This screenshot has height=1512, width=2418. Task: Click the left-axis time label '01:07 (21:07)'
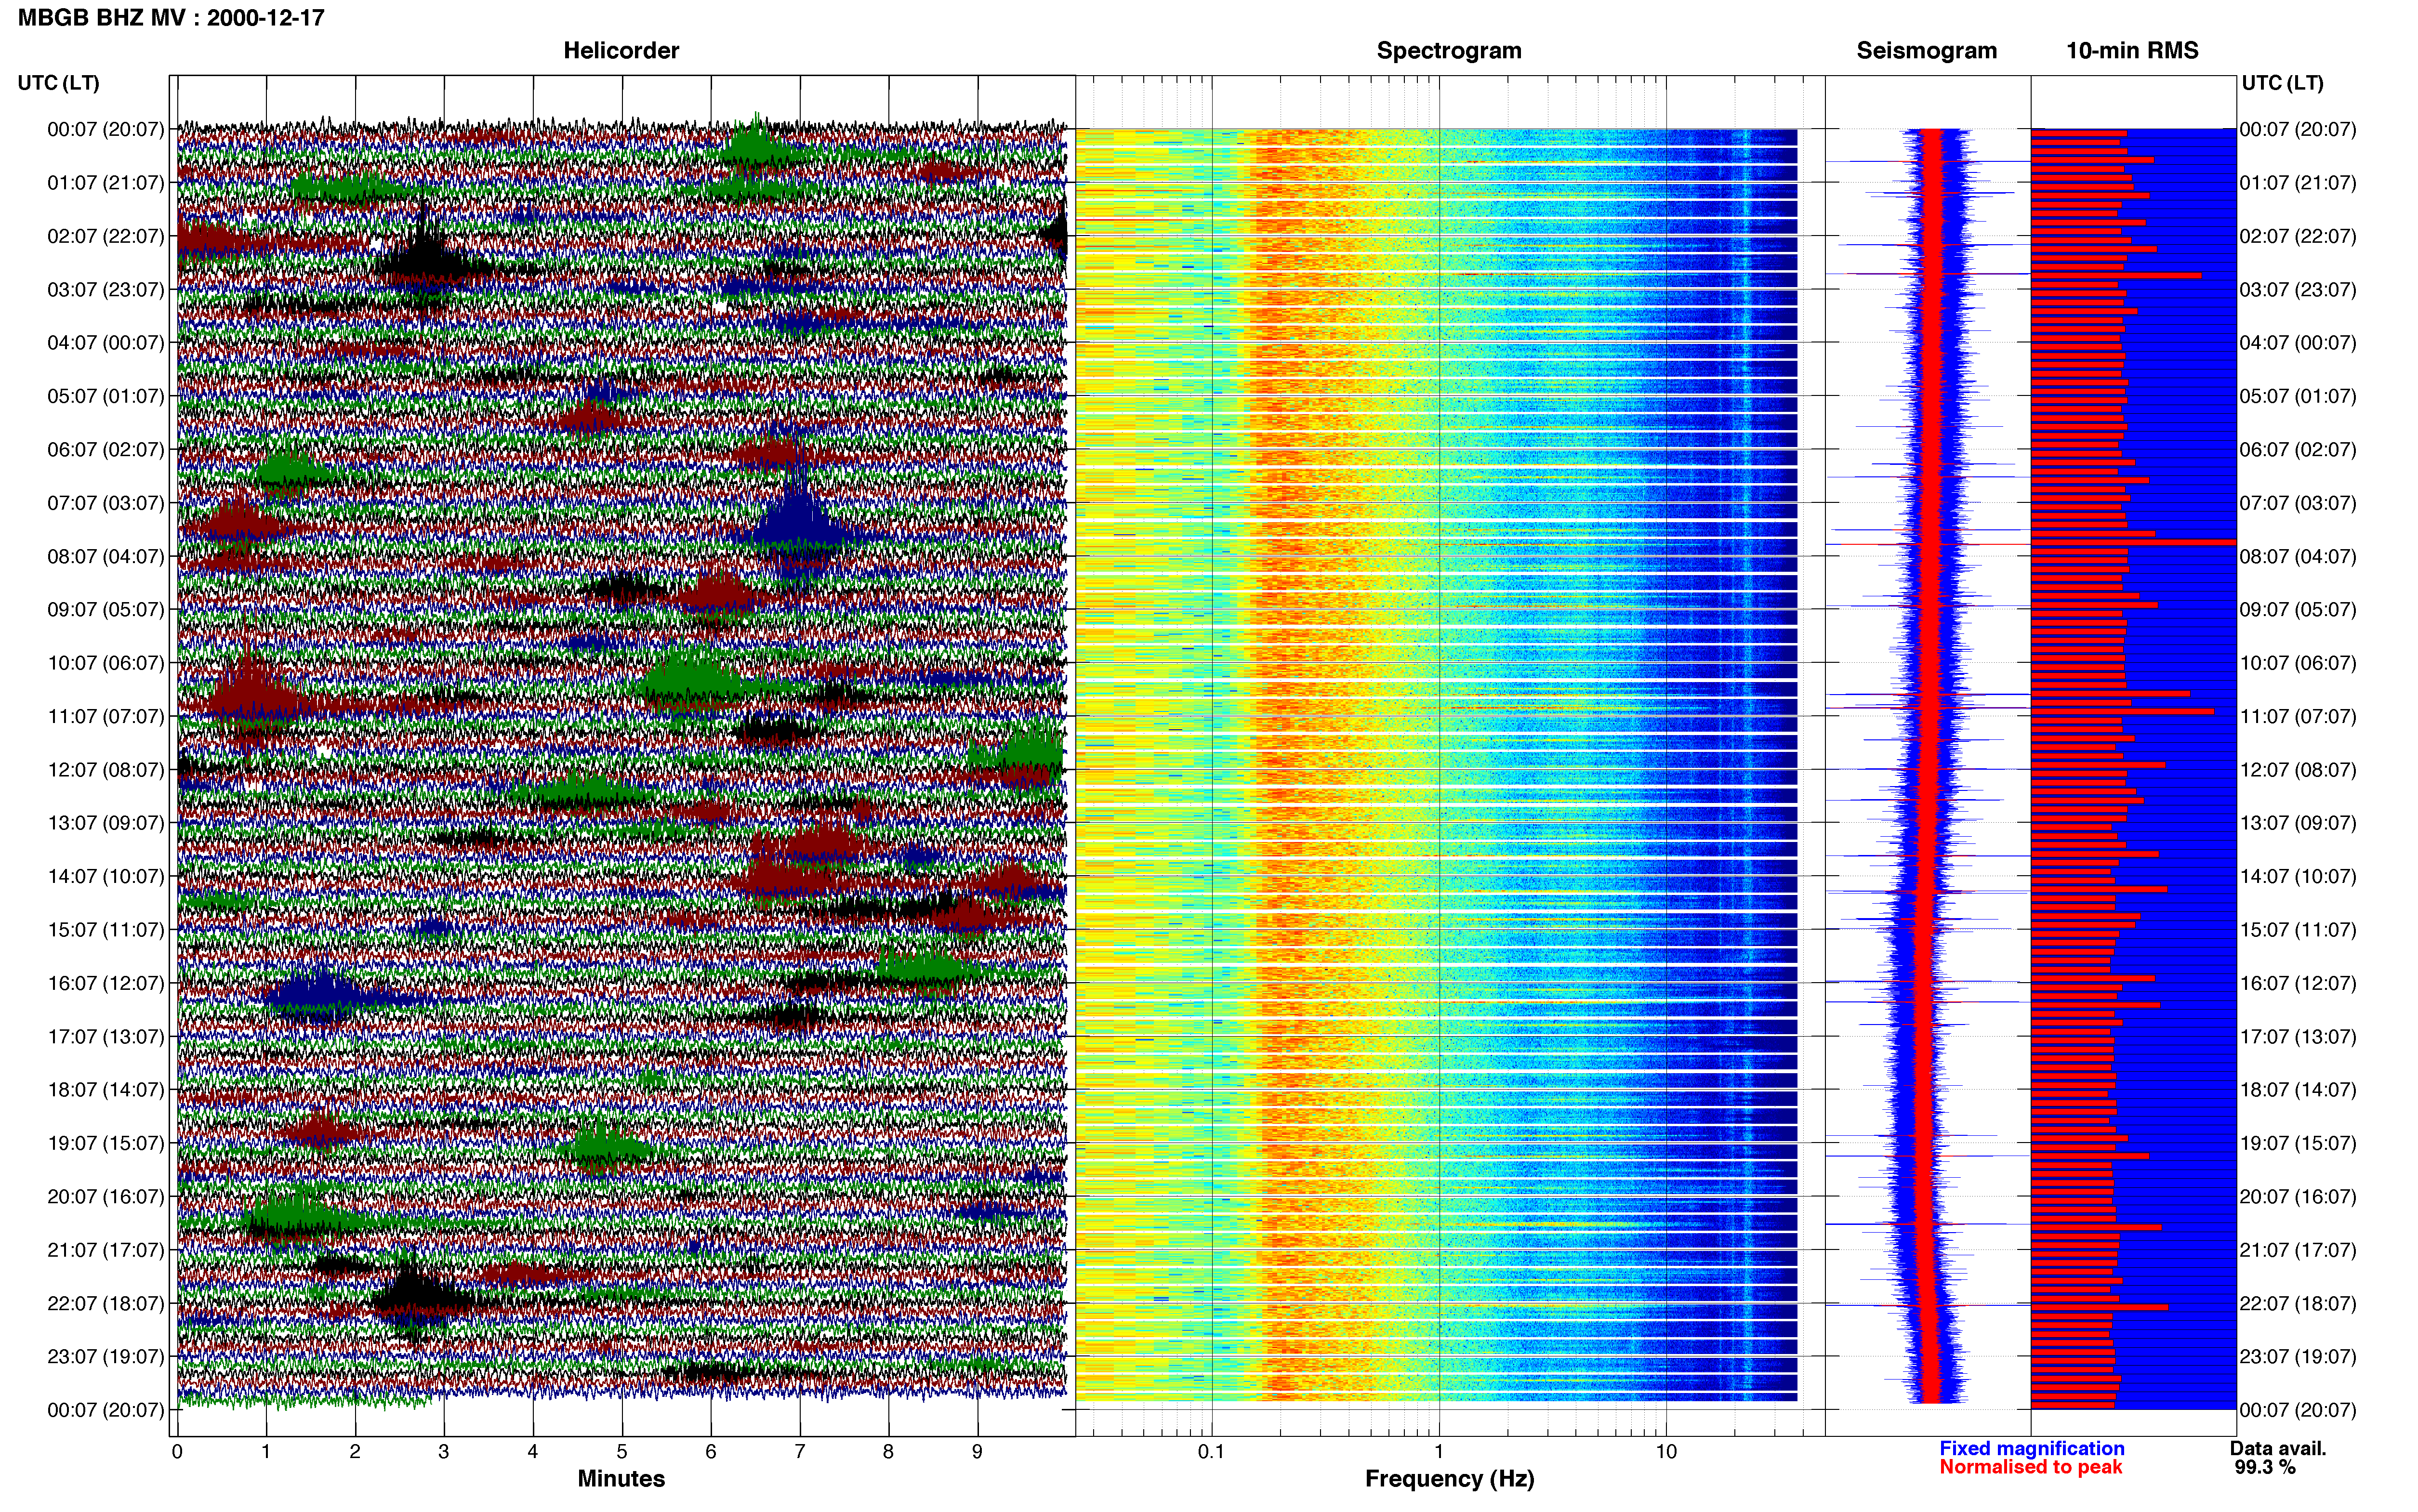[x=105, y=183]
